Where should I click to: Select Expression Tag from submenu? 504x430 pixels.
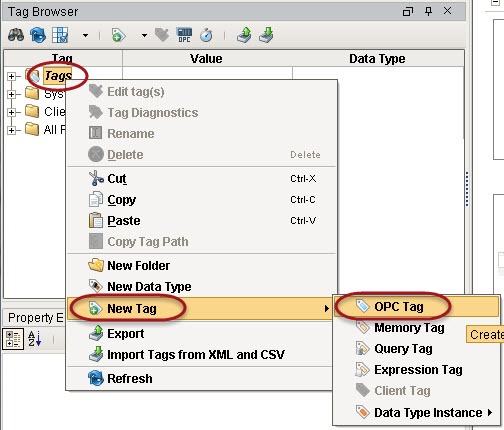point(417,370)
